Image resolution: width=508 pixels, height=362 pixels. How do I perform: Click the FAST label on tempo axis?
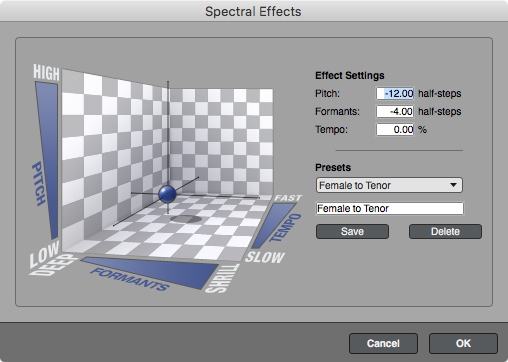click(x=288, y=198)
